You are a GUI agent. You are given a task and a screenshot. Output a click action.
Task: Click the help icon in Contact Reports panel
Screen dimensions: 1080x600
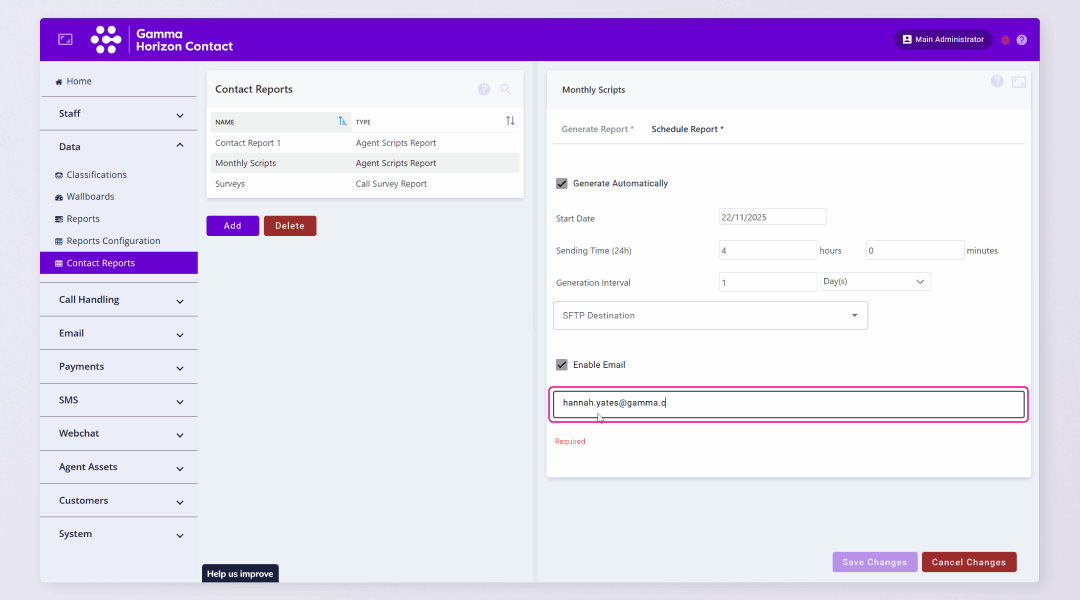click(484, 89)
